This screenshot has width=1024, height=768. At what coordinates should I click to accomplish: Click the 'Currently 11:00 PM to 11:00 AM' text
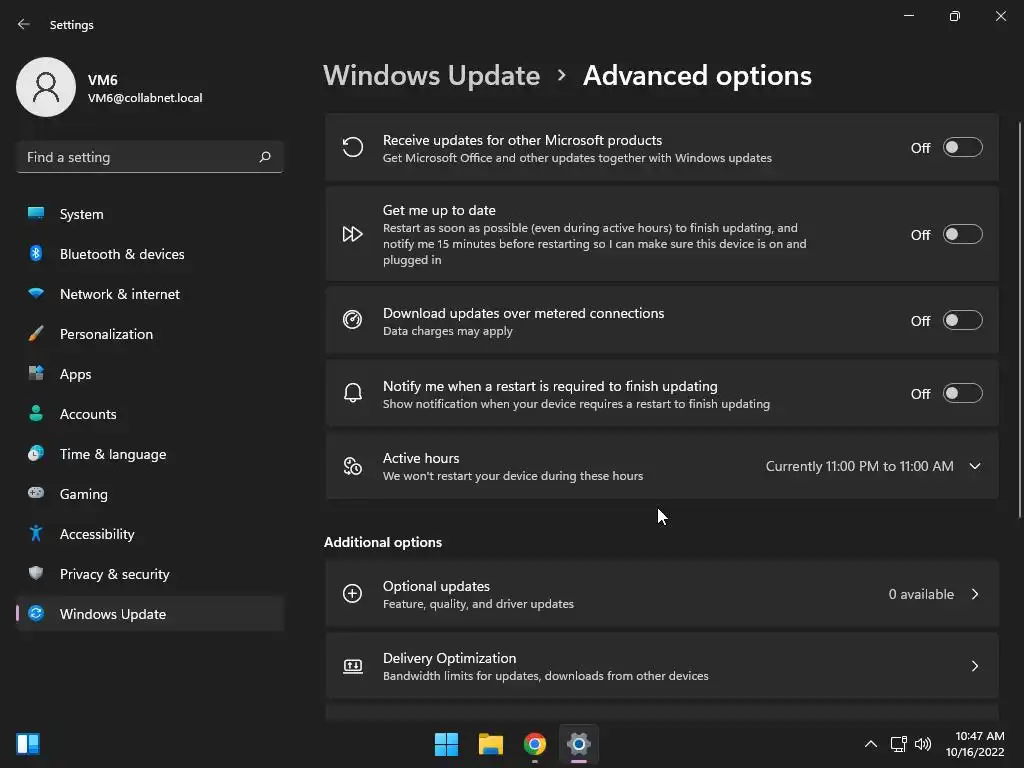click(859, 466)
